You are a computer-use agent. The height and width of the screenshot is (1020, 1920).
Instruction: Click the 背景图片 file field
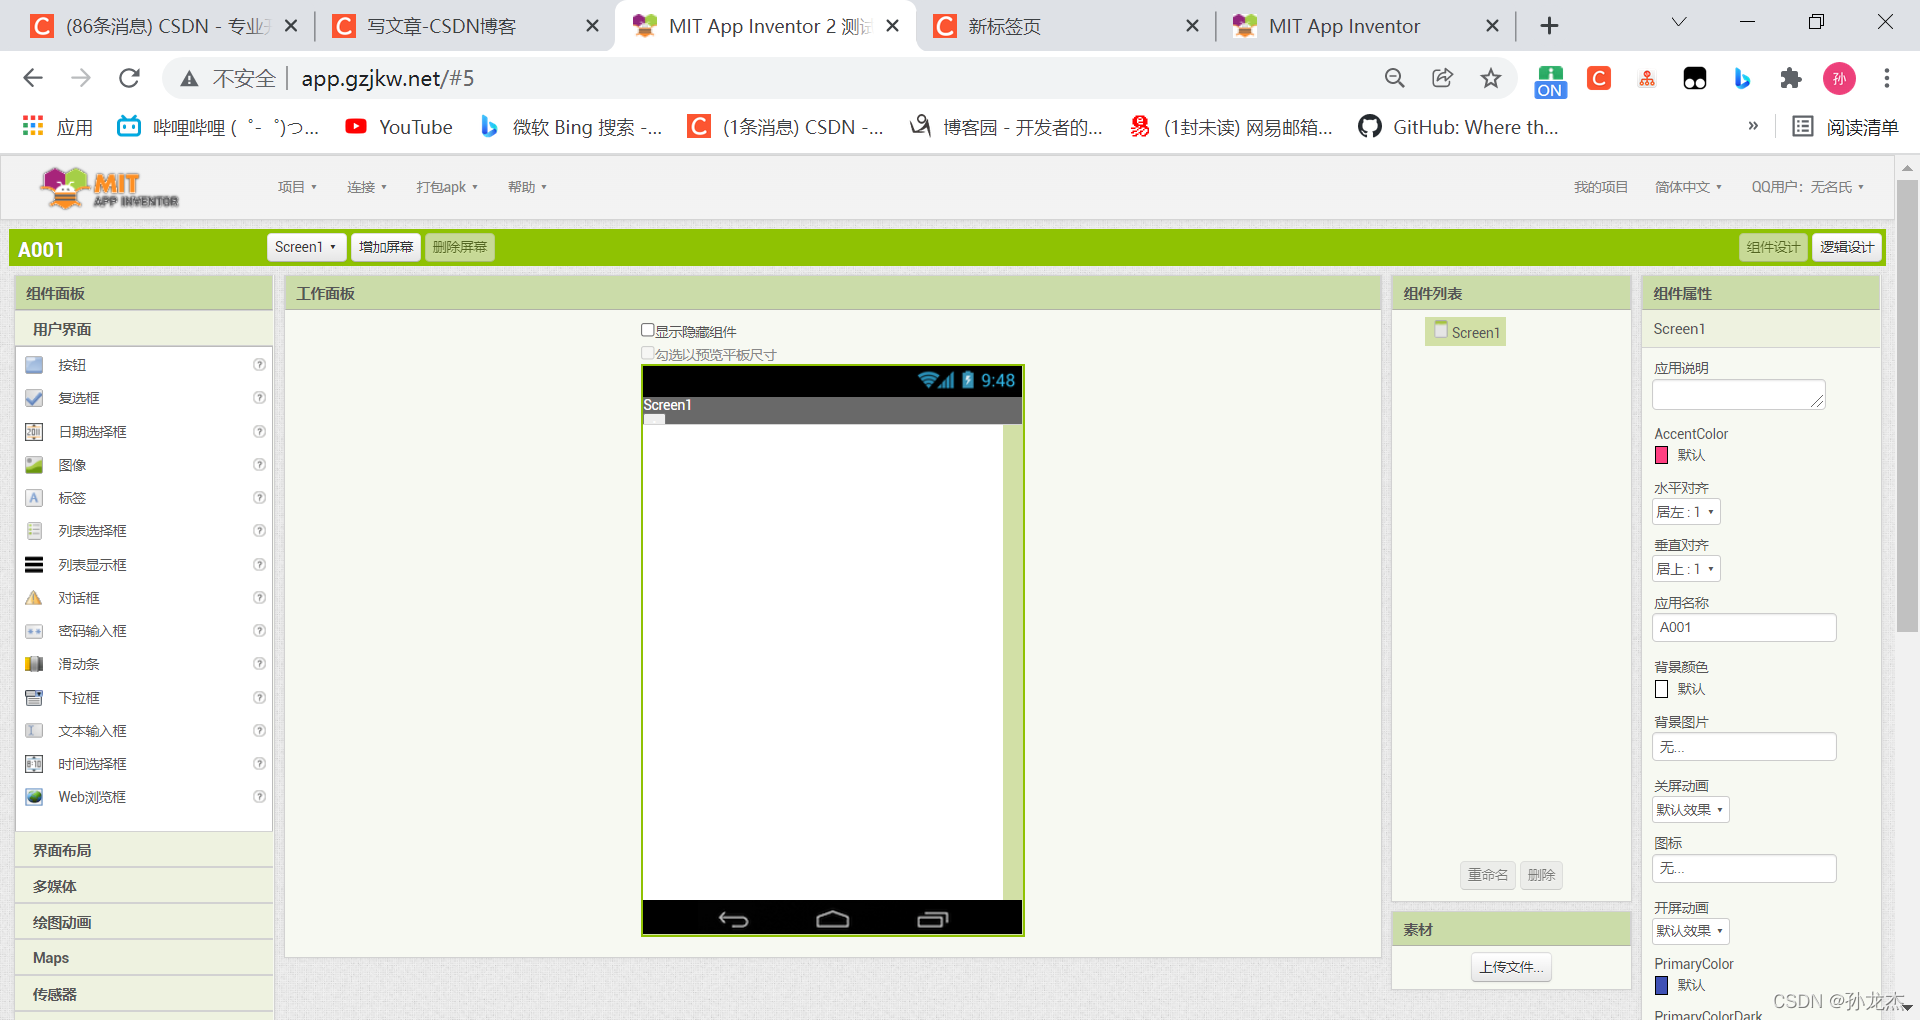tap(1744, 747)
